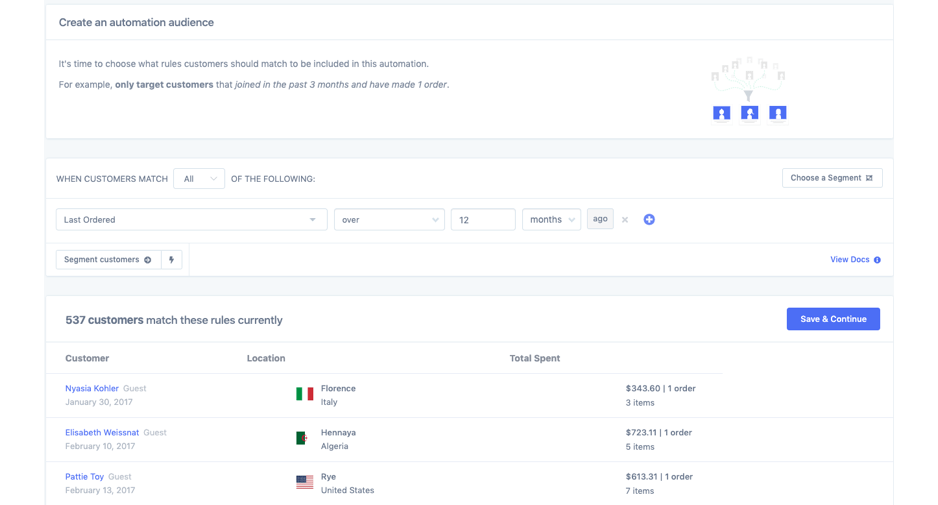The width and height of the screenshot is (938, 505).
Task: Open customer Elisabeth Weissnat's profile
Action: 102,432
